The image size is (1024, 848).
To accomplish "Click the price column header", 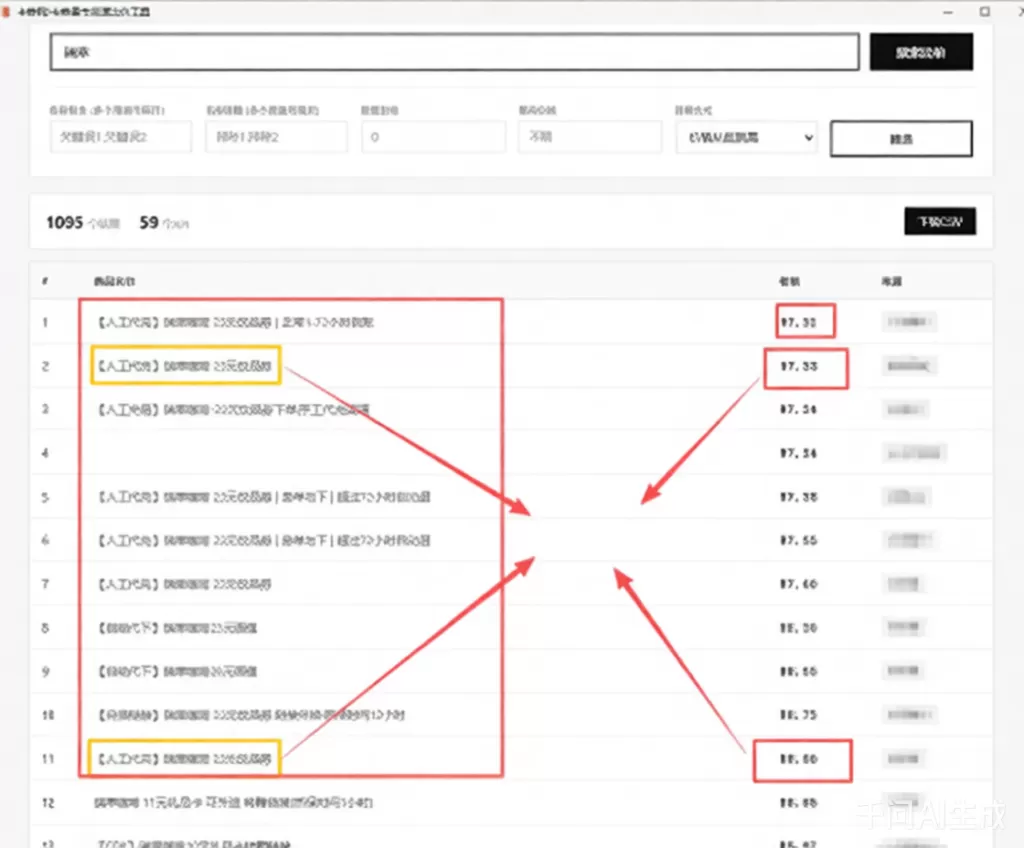I will point(790,281).
